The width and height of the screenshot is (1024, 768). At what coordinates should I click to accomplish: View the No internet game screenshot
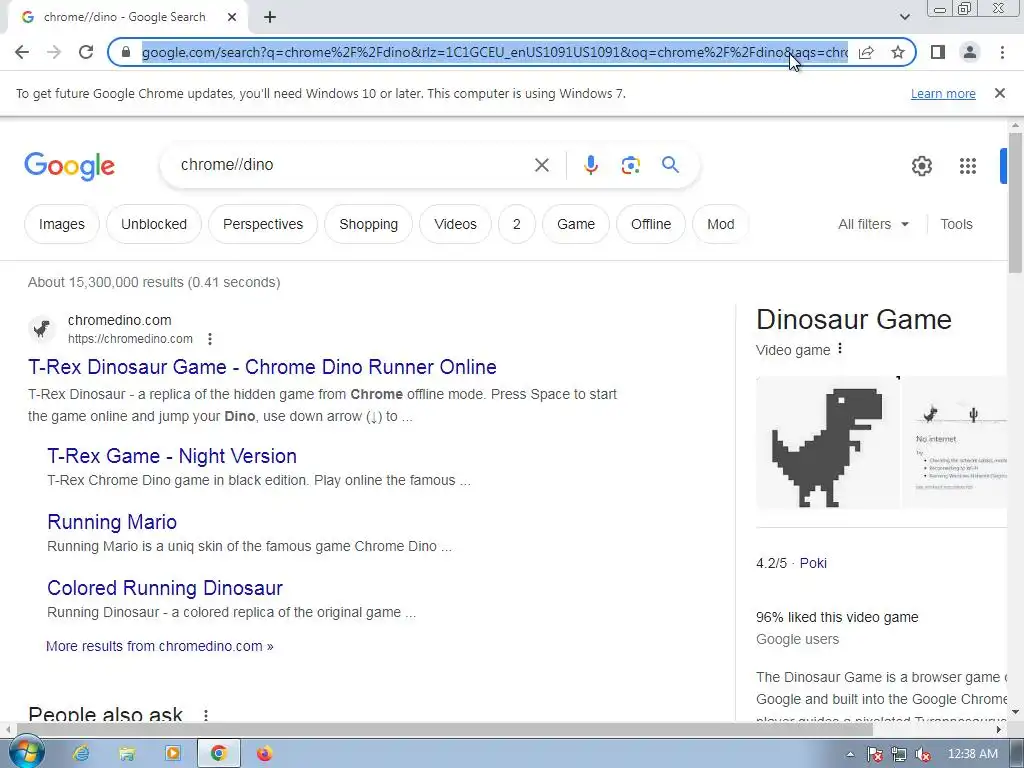tap(955, 442)
